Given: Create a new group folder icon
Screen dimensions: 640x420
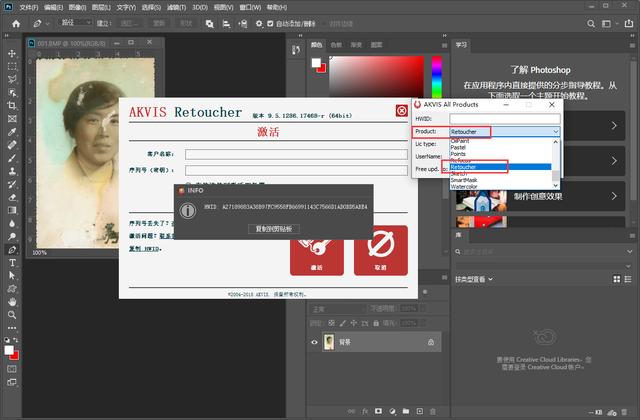Looking at the screenshot, I should pyautogui.click(x=406, y=411).
